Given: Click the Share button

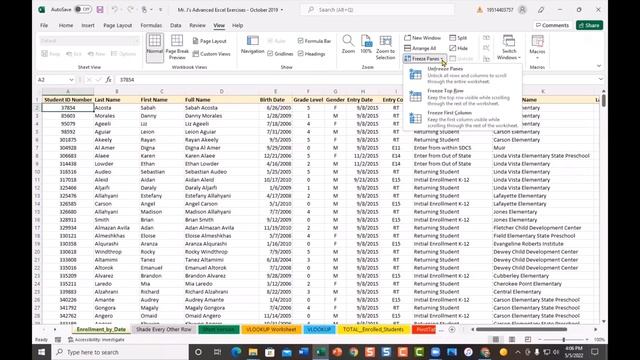Looking at the screenshot, I should 589,25.
